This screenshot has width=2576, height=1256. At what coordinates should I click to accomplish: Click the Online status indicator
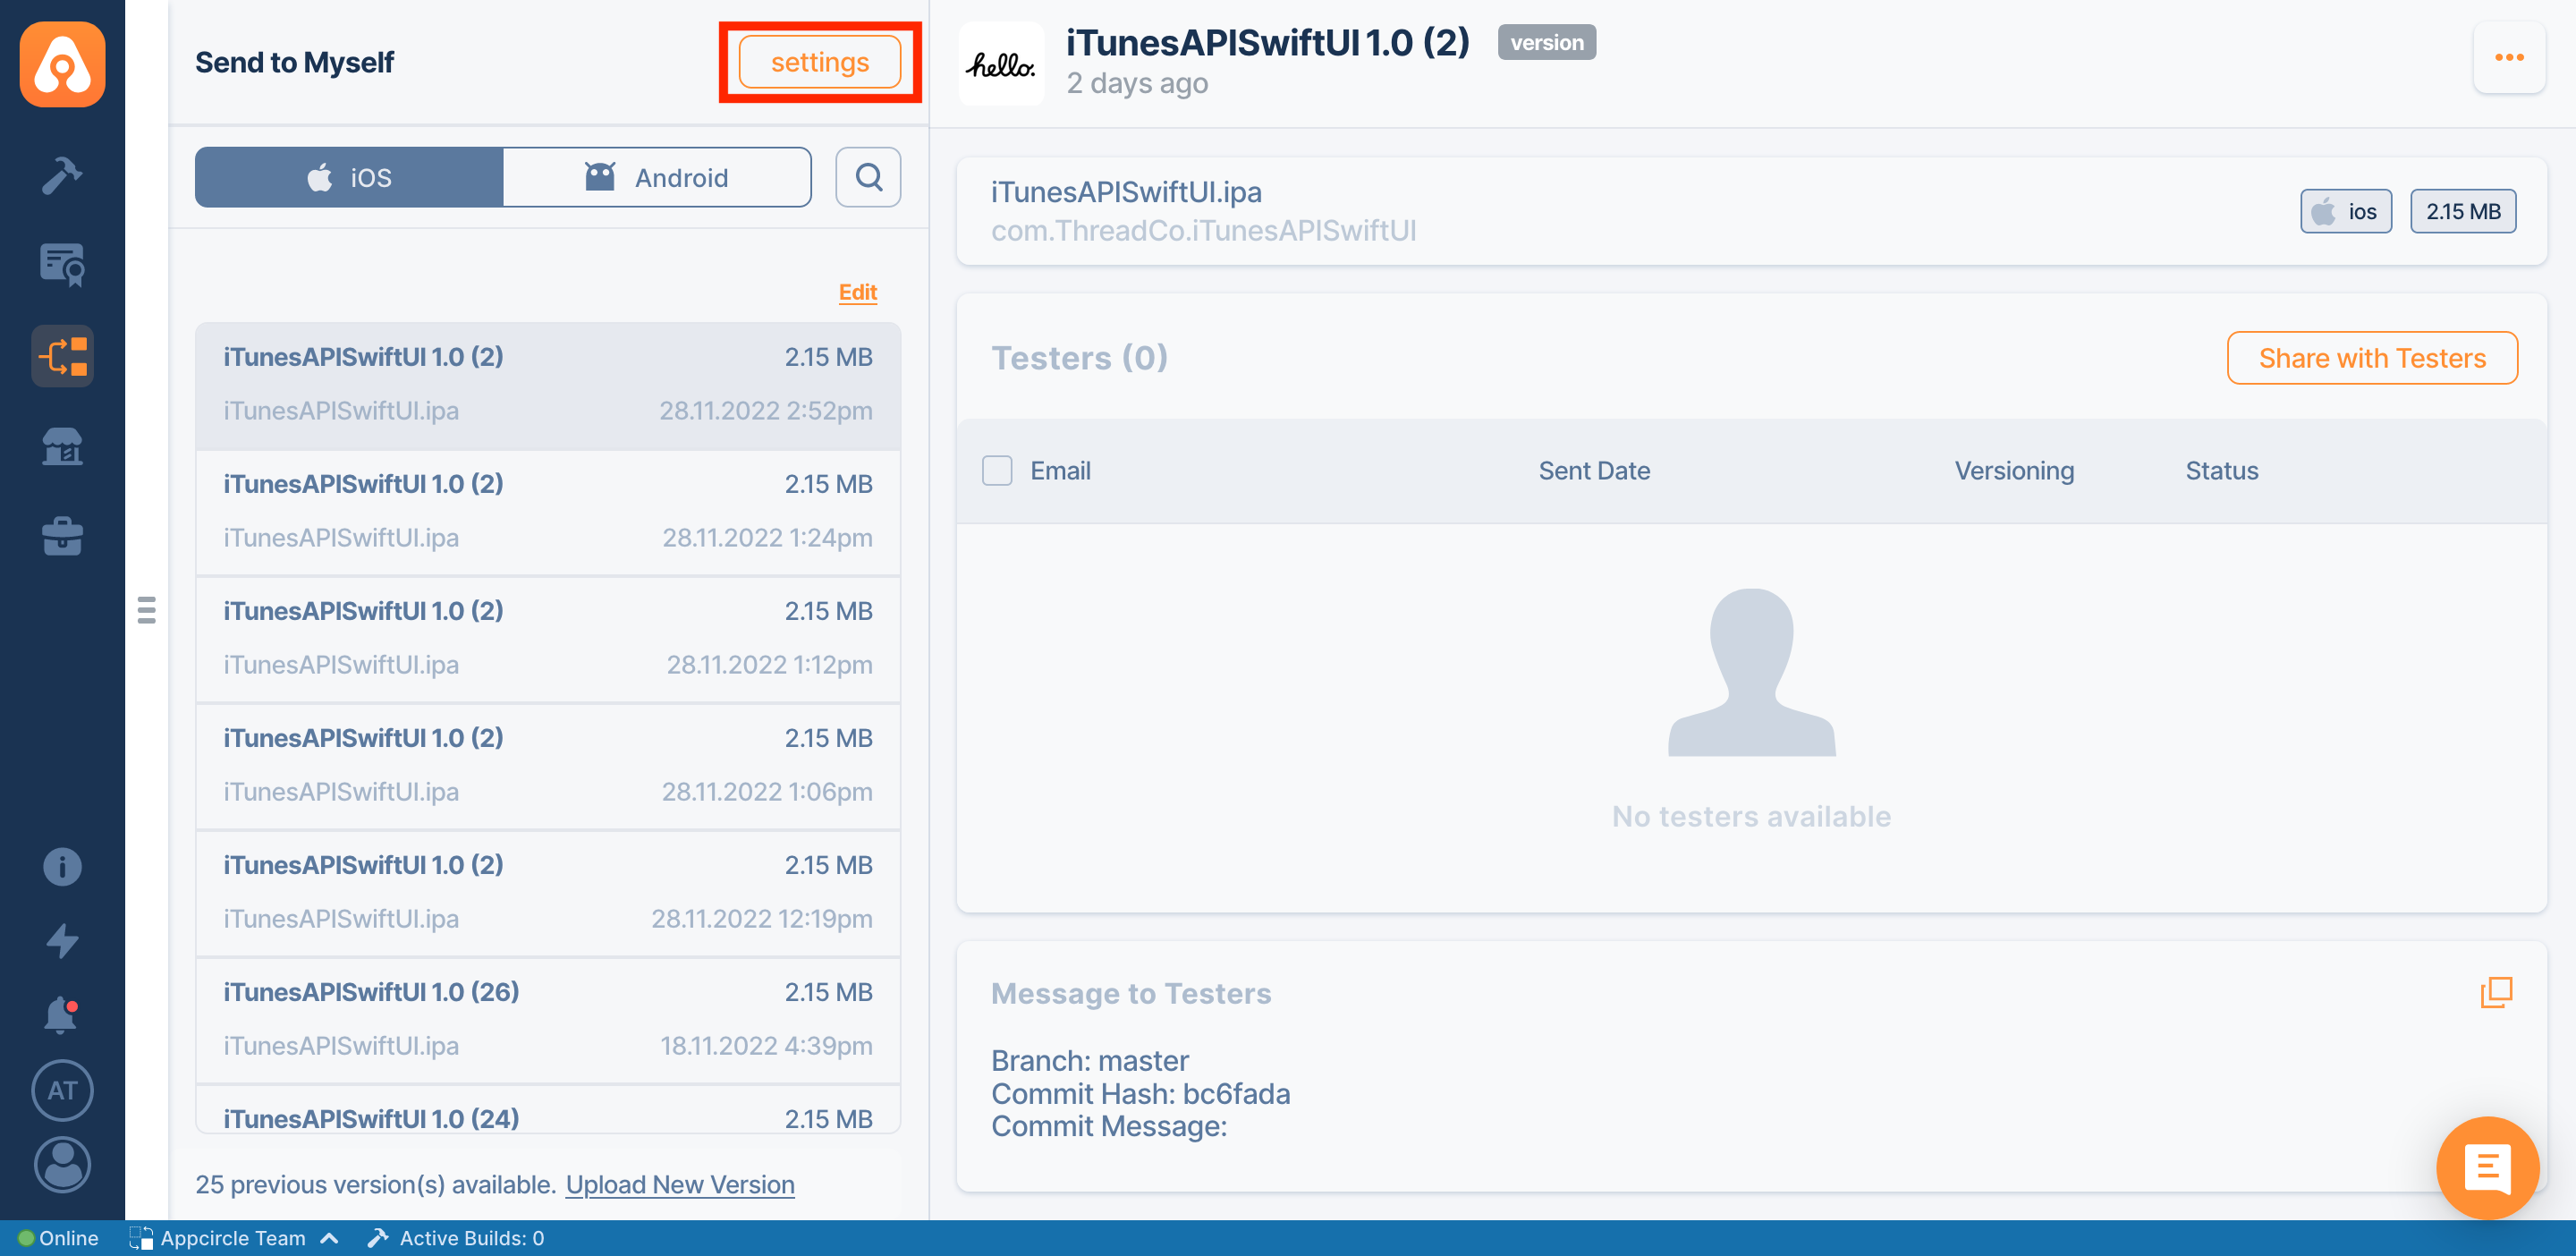[x=58, y=1238]
